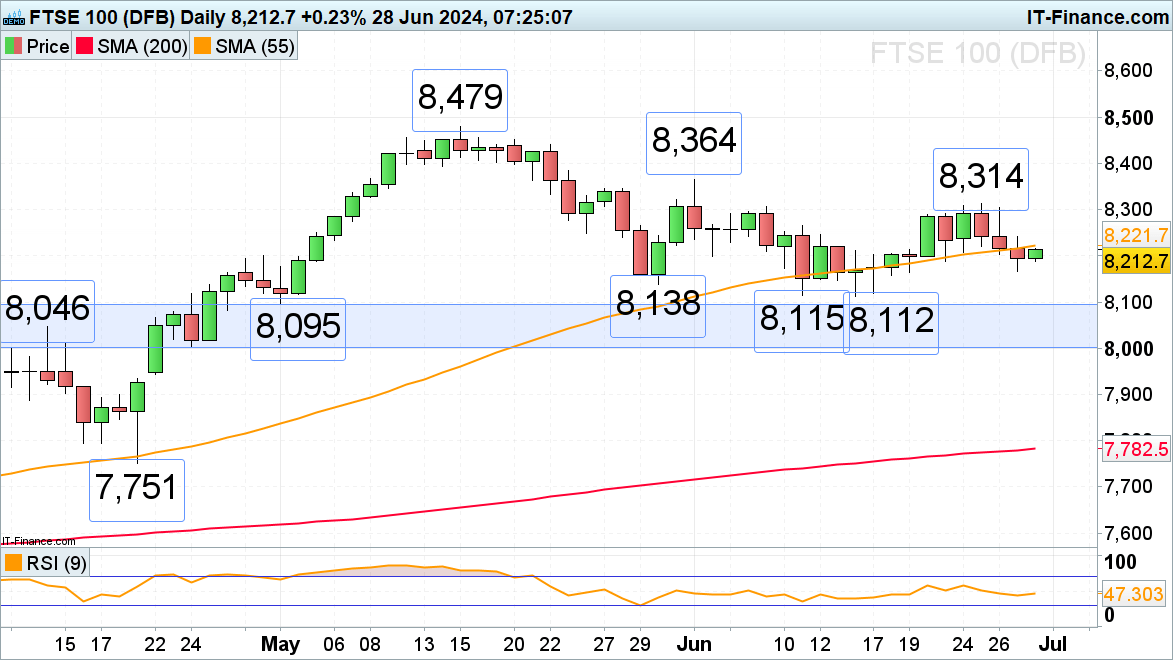This screenshot has width=1173, height=660.
Task: Toggle the Price series legend label
Action: pyautogui.click(x=47, y=46)
